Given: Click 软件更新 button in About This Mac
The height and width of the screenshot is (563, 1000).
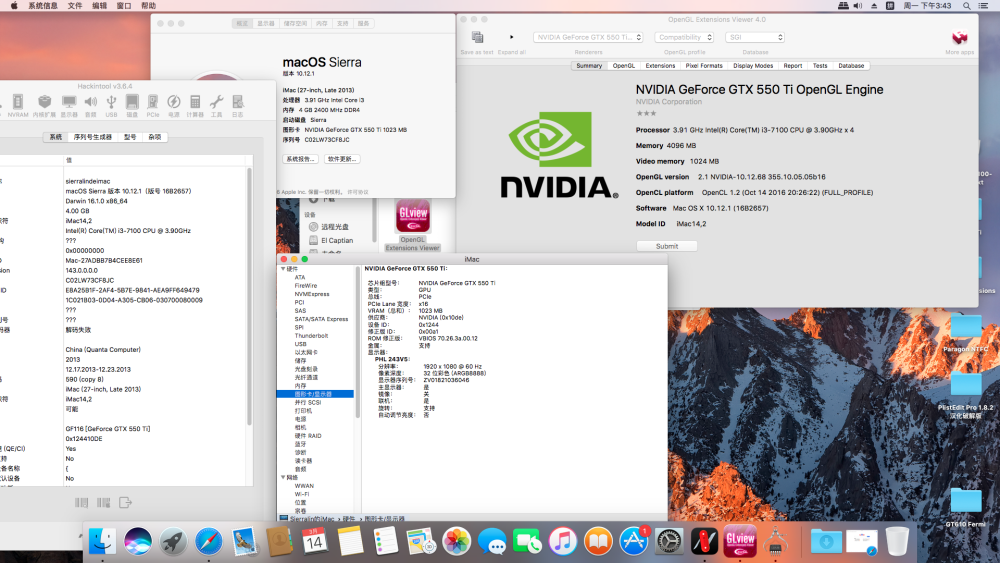Looking at the screenshot, I should pos(342,159).
